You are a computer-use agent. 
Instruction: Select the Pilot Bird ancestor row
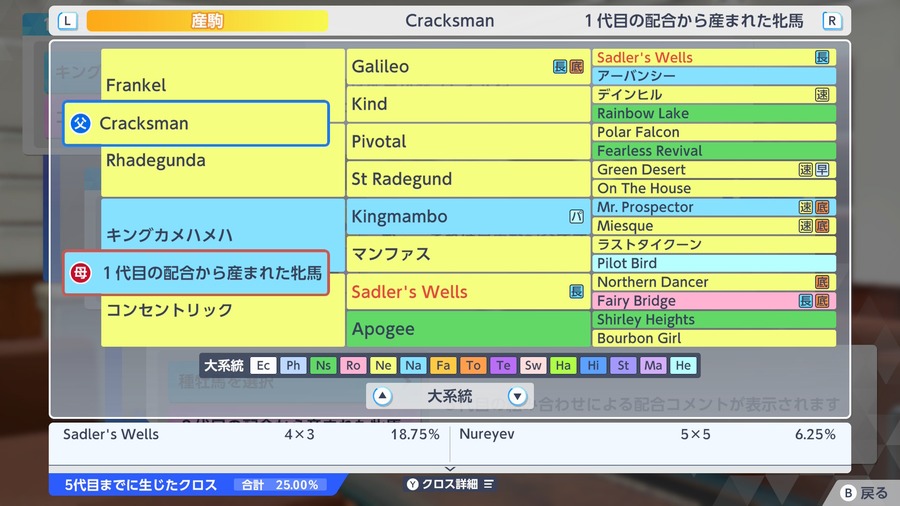pyautogui.click(x=713, y=263)
